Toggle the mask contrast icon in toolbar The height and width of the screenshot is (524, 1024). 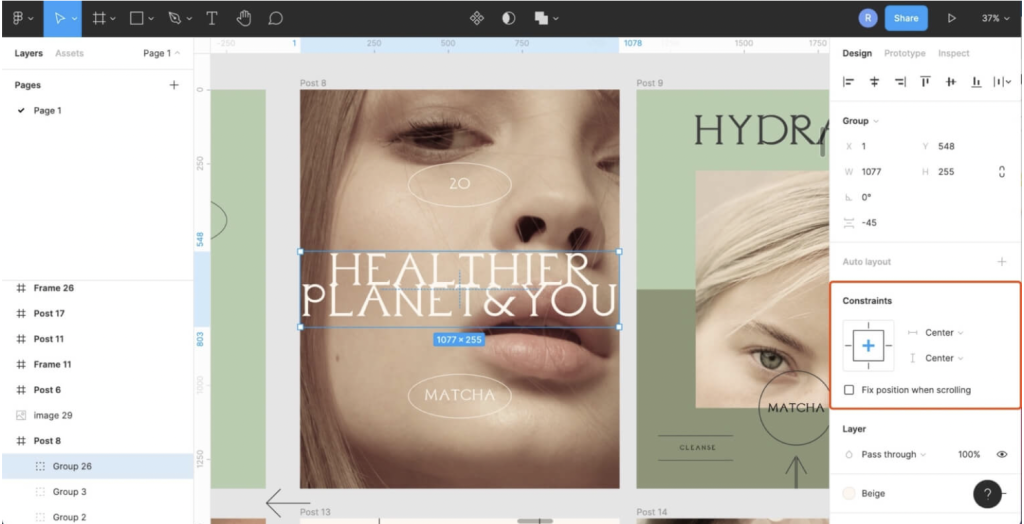(508, 18)
